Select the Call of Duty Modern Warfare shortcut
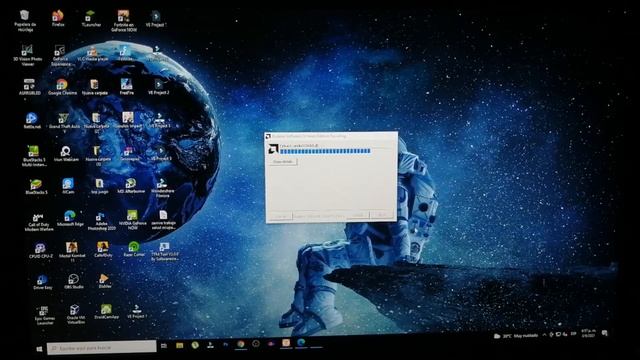The width and height of the screenshot is (640, 360). (x=39, y=222)
